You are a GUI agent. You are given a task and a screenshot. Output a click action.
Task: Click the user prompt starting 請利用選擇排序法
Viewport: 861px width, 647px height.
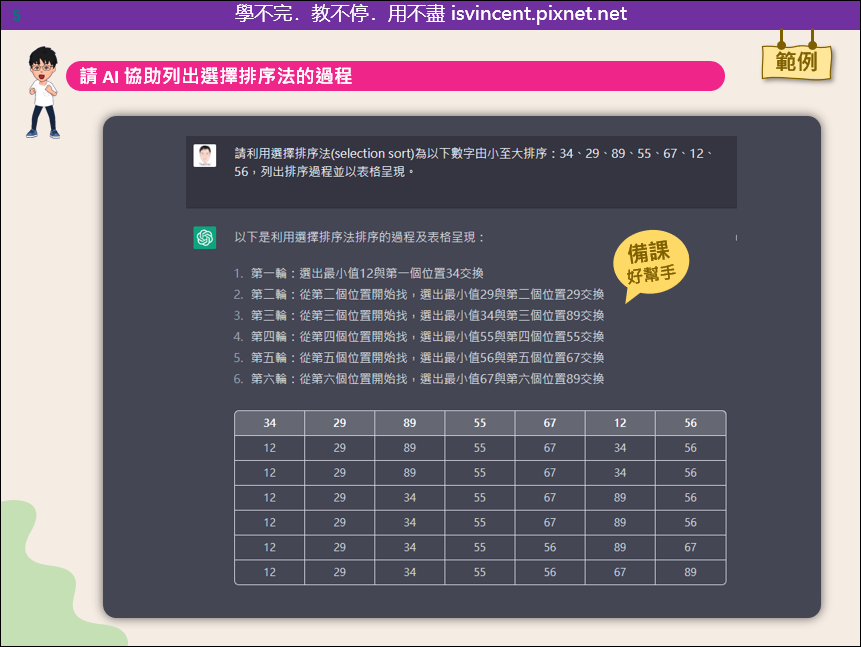point(474,163)
